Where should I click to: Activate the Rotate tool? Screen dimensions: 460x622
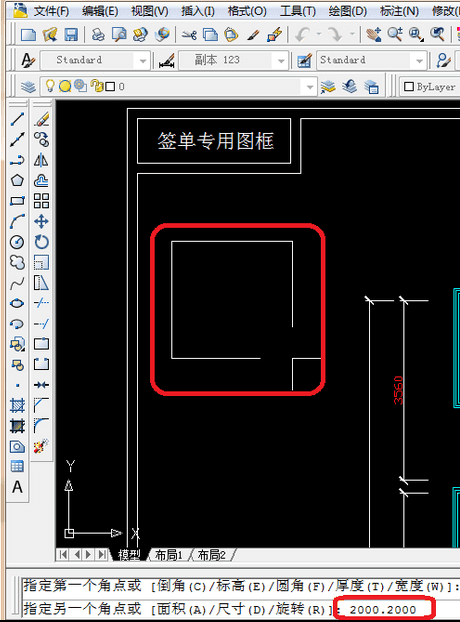tap(41, 242)
